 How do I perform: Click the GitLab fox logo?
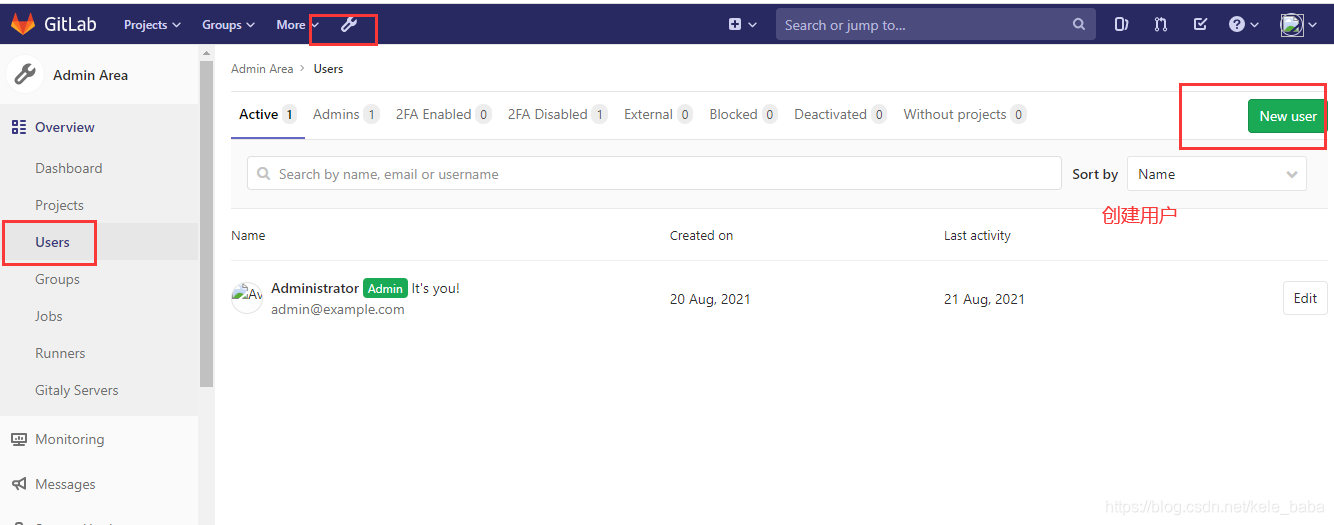coord(22,24)
